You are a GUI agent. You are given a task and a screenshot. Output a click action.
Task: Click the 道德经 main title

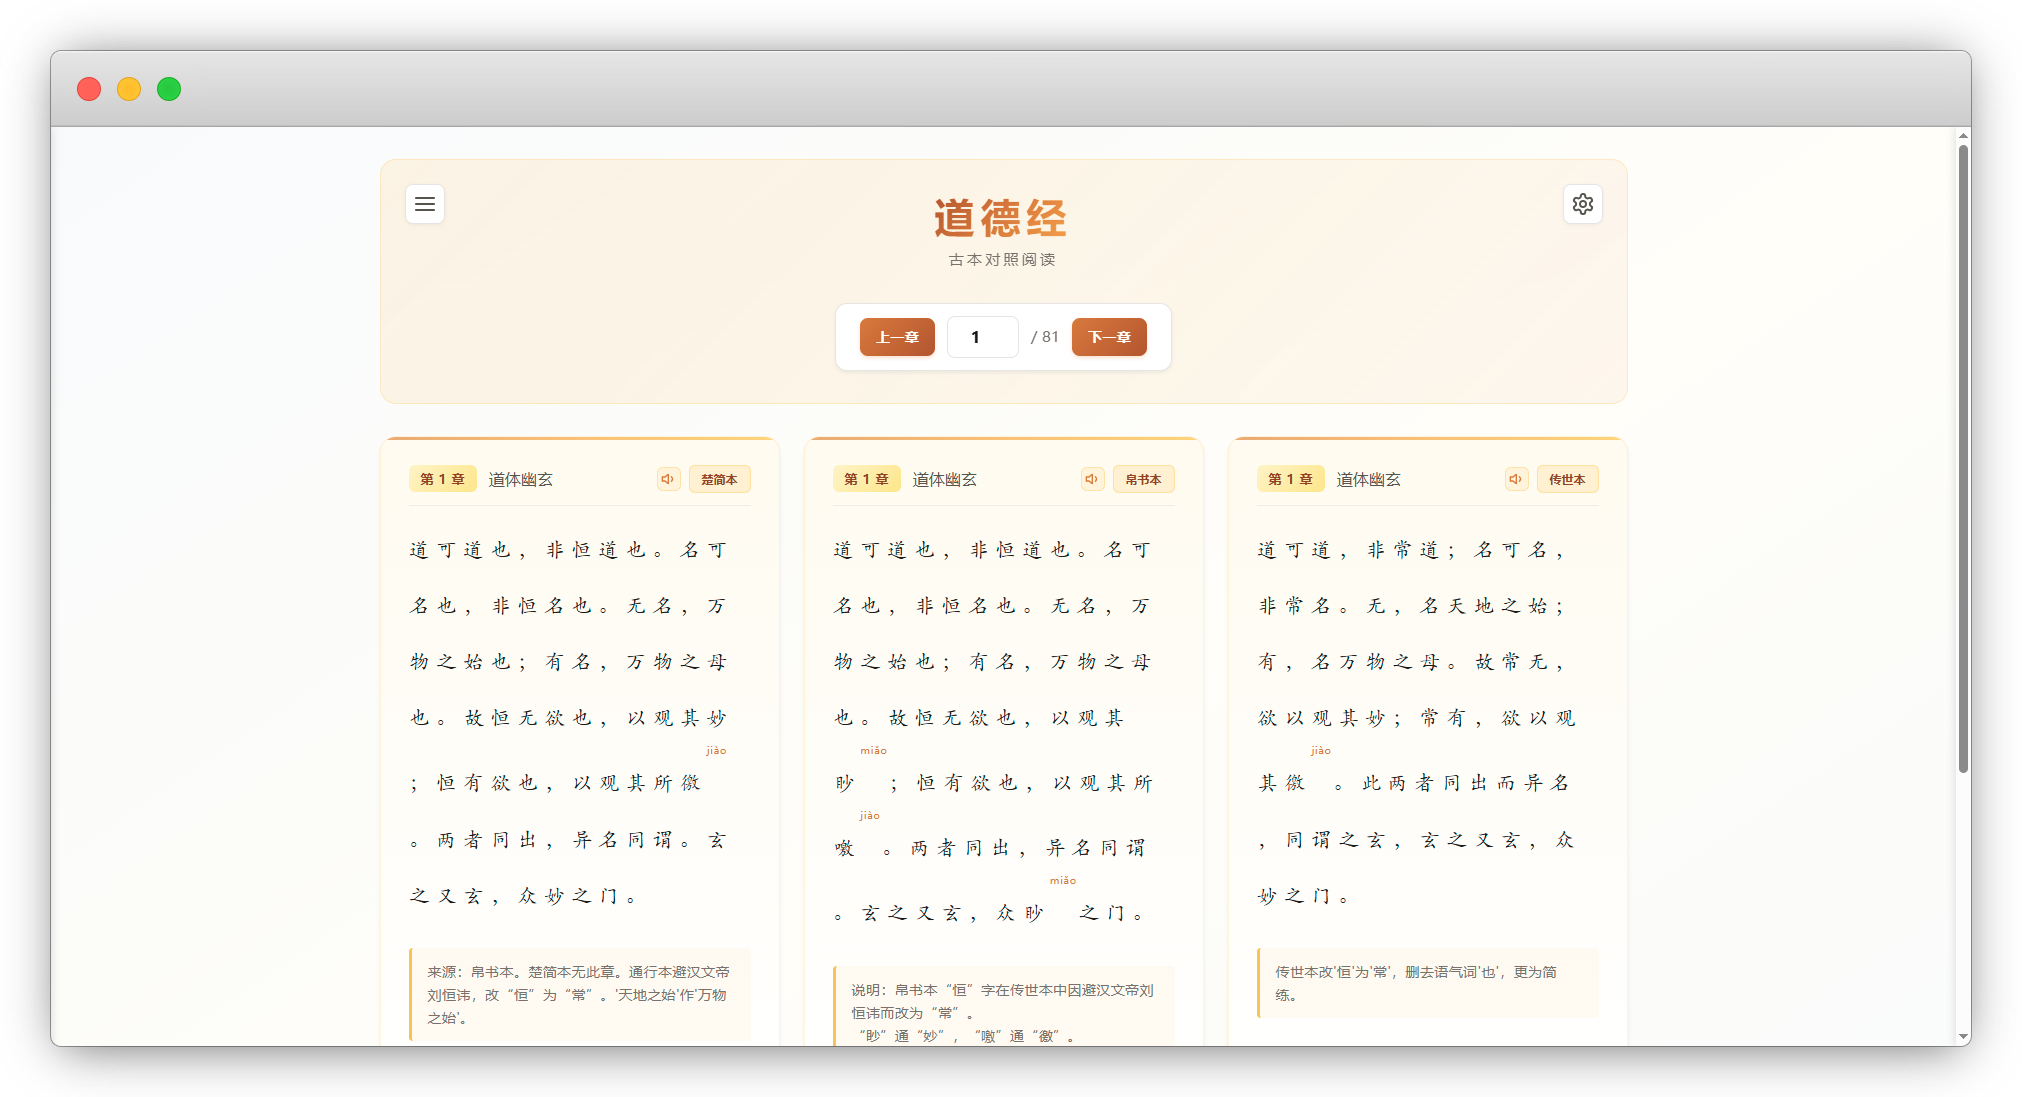coord(1001,218)
